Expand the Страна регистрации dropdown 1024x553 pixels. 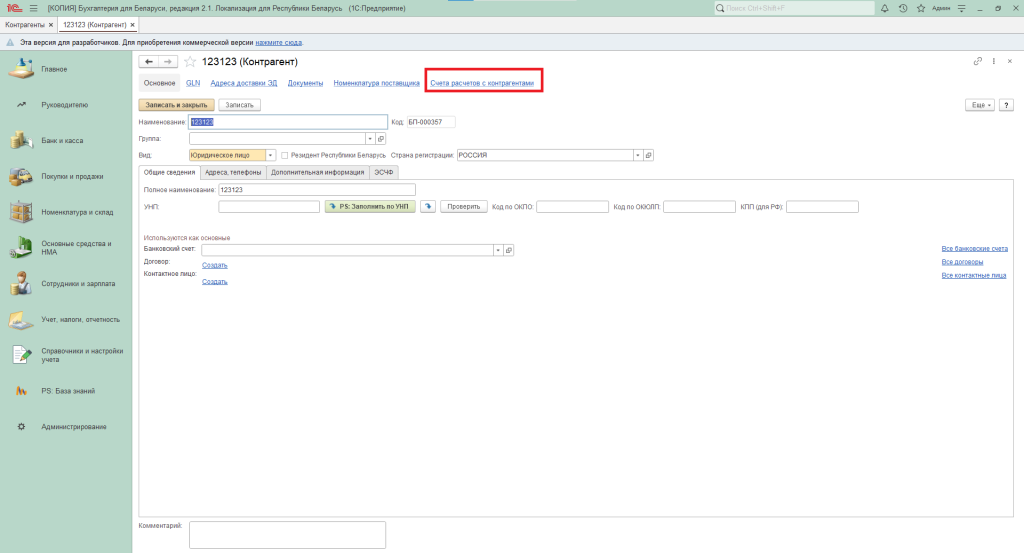point(637,155)
